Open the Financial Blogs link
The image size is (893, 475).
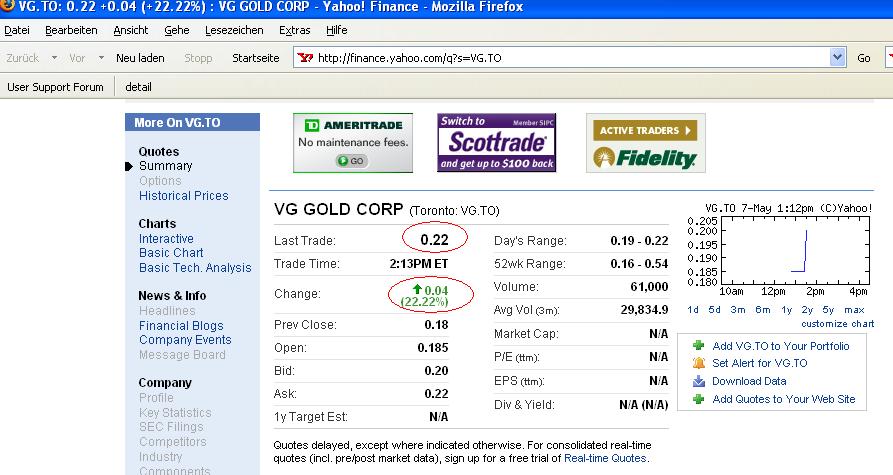(x=181, y=325)
